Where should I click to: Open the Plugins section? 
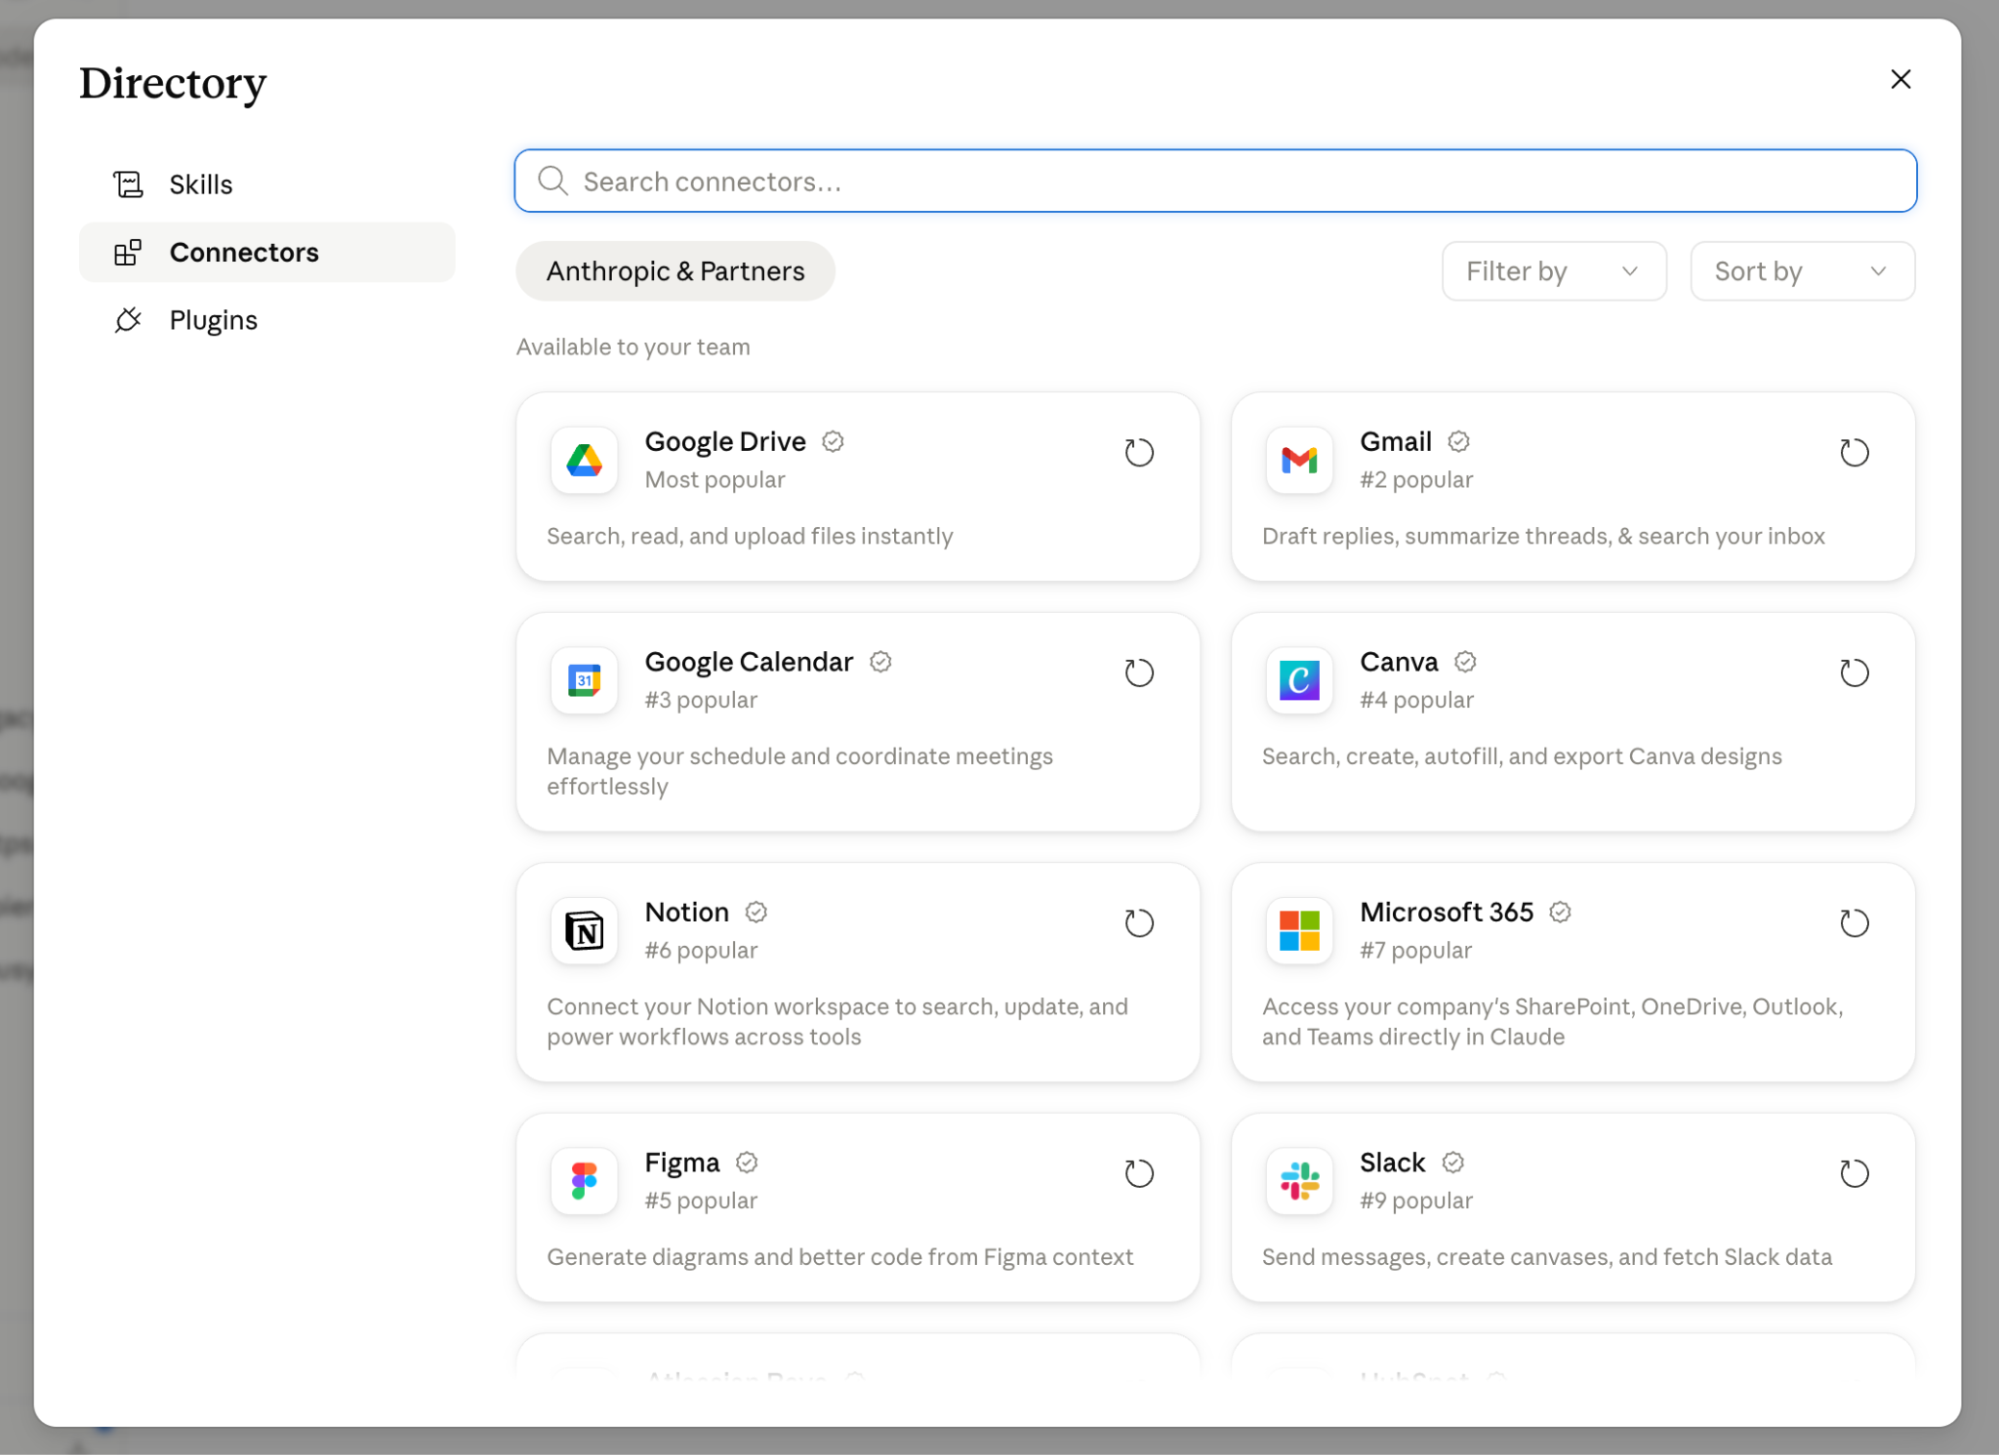tap(267, 320)
